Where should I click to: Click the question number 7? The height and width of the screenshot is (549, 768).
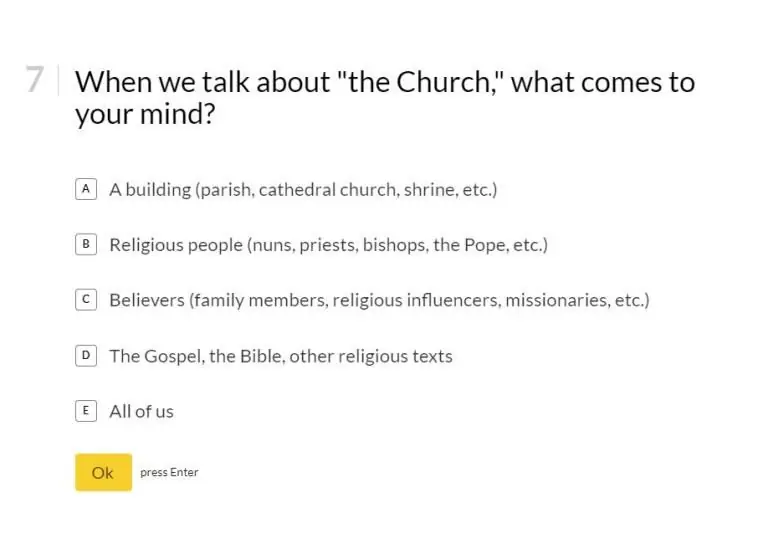point(35,80)
